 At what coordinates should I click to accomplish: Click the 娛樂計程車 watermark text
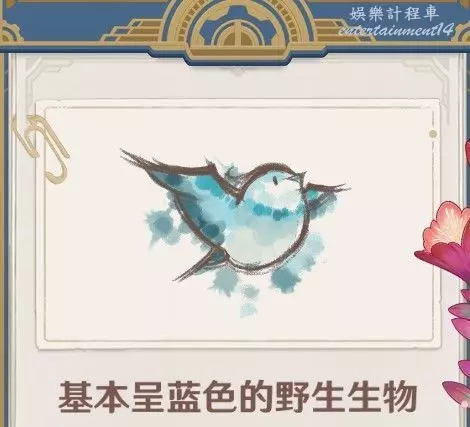[x=394, y=14]
